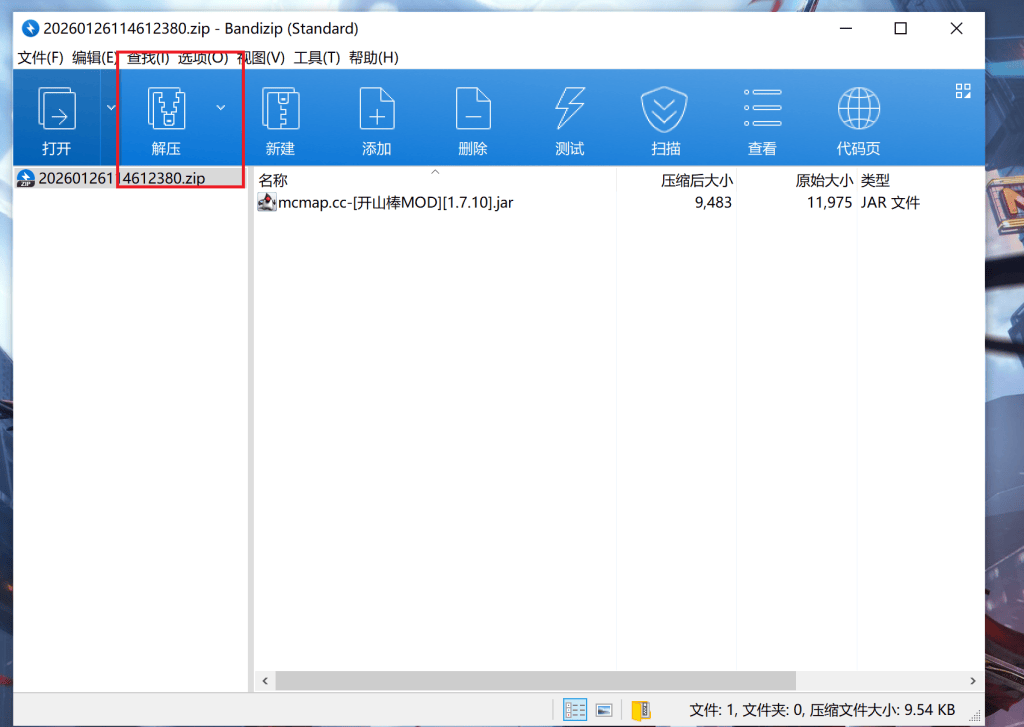
Task: Sort by 压缩后大小 column header
Action: (696, 181)
